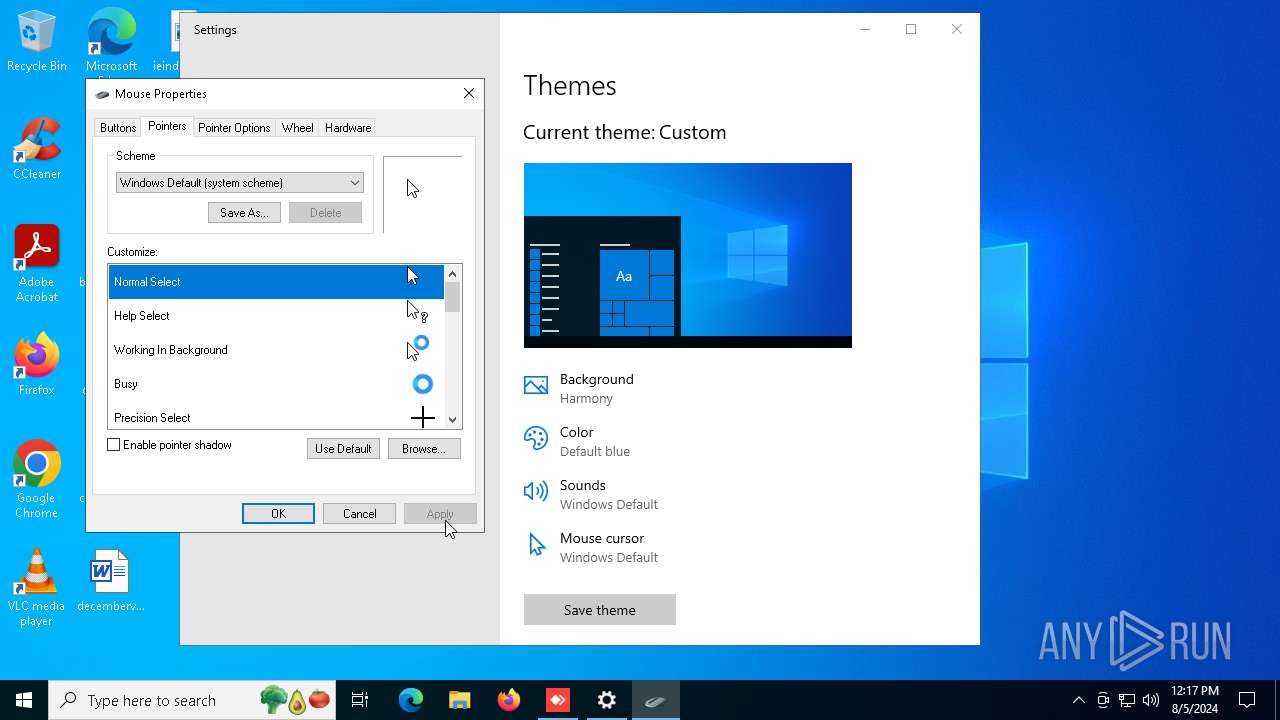Open Background Harmony setting
Viewport: 1280px width, 720px height.
(x=596, y=388)
